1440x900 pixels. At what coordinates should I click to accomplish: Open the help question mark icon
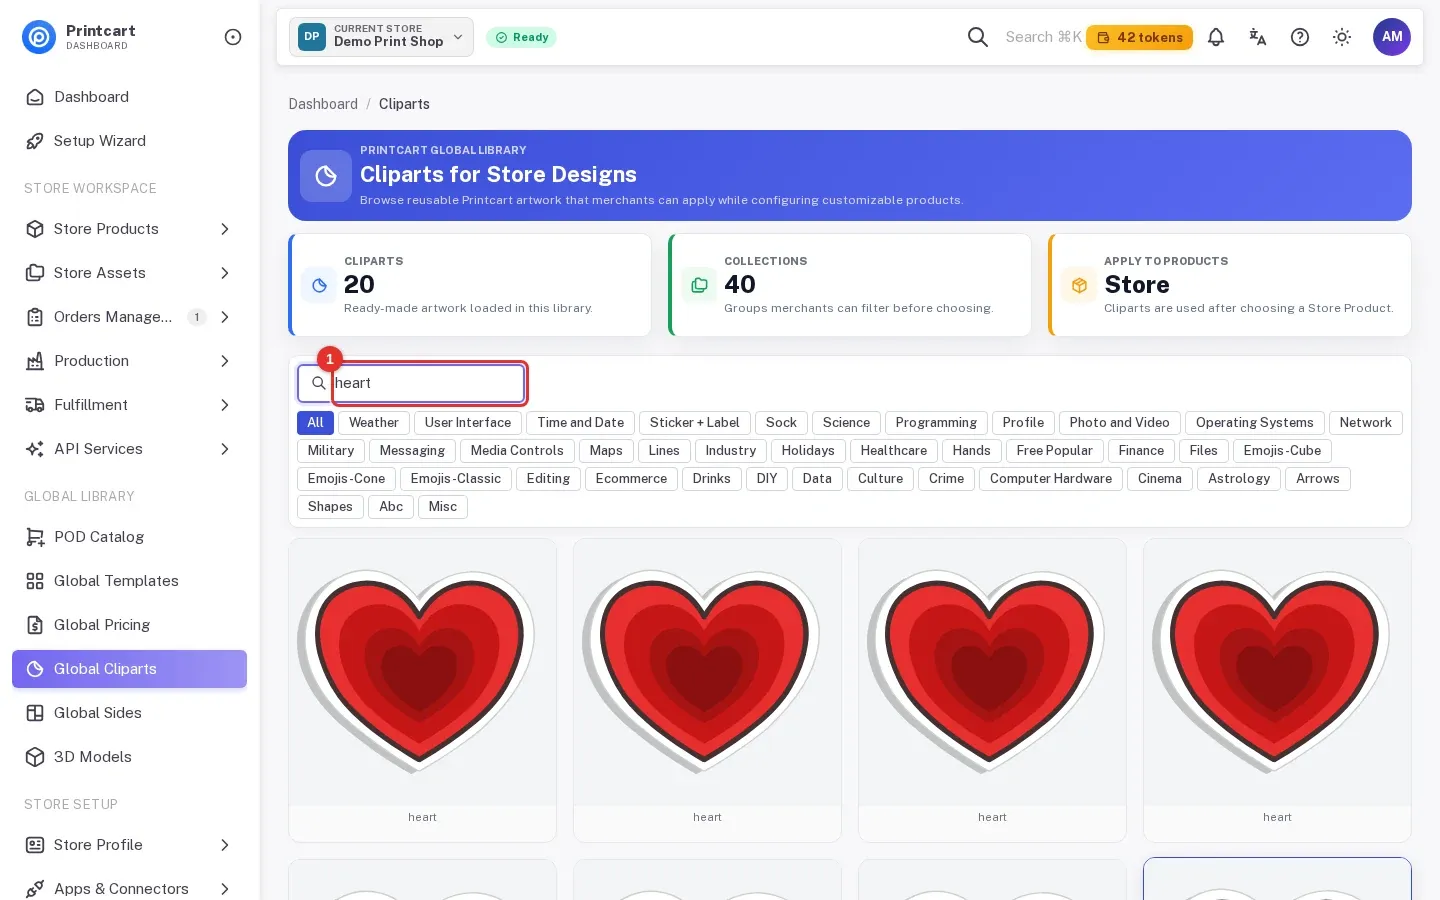click(1300, 37)
